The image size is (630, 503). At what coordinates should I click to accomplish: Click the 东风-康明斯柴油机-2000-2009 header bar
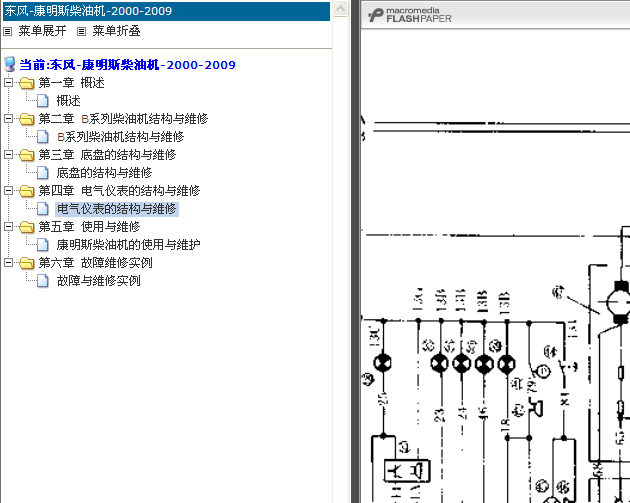pos(166,11)
